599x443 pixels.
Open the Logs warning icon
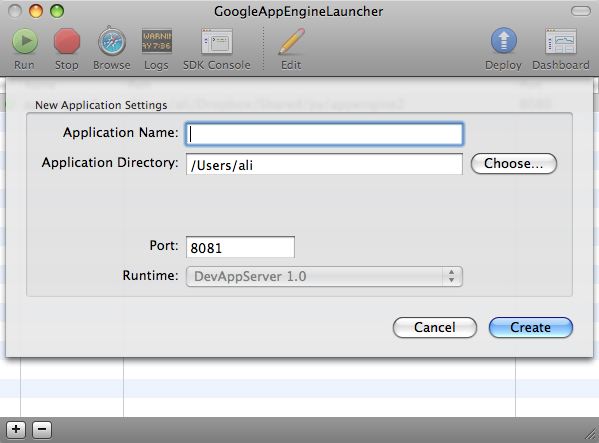(x=157, y=41)
